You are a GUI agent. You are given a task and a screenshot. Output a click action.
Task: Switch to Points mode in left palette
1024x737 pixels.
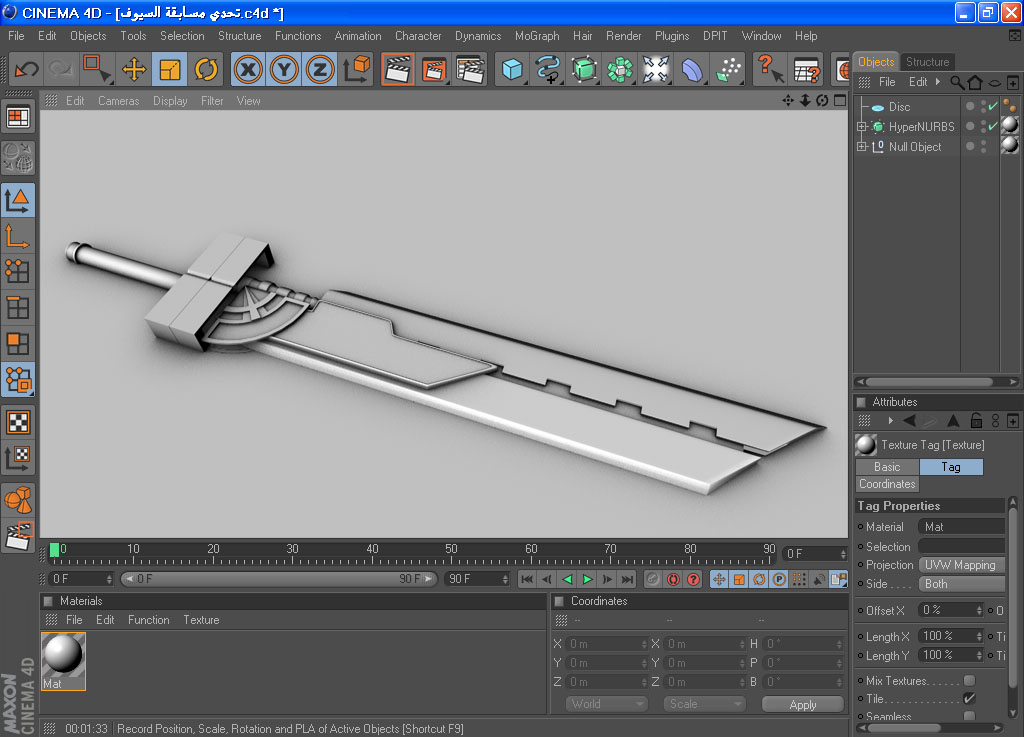[18, 272]
